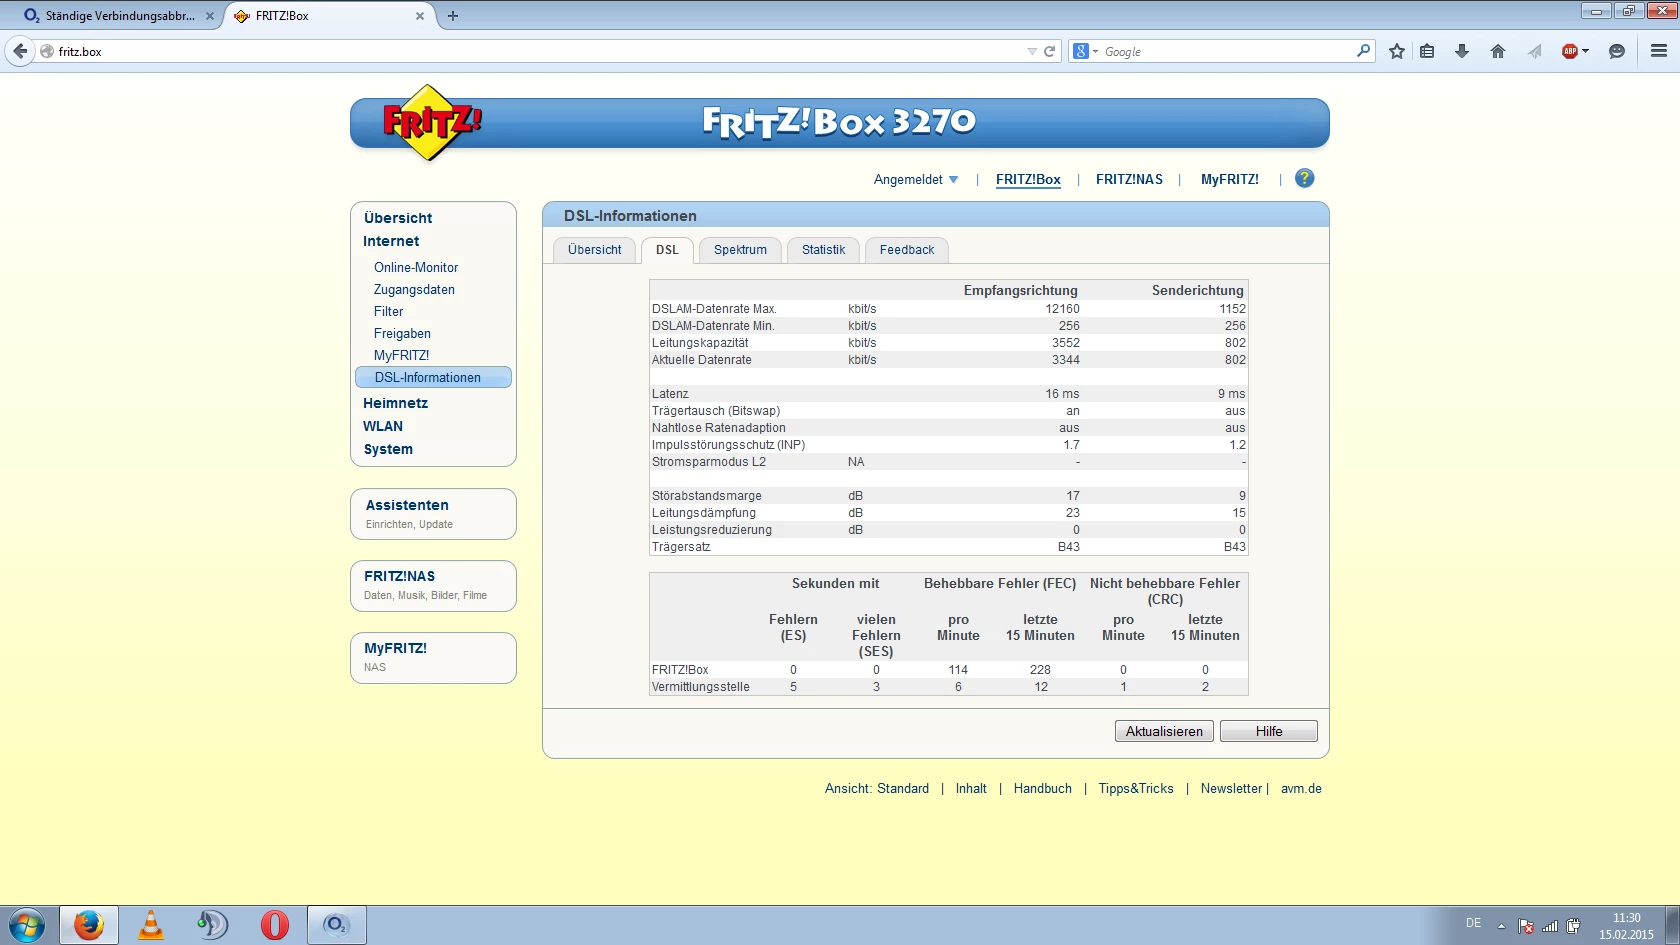The image size is (1680, 945).
Task: Go back using the browser back arrow
Action: (20, 51)
